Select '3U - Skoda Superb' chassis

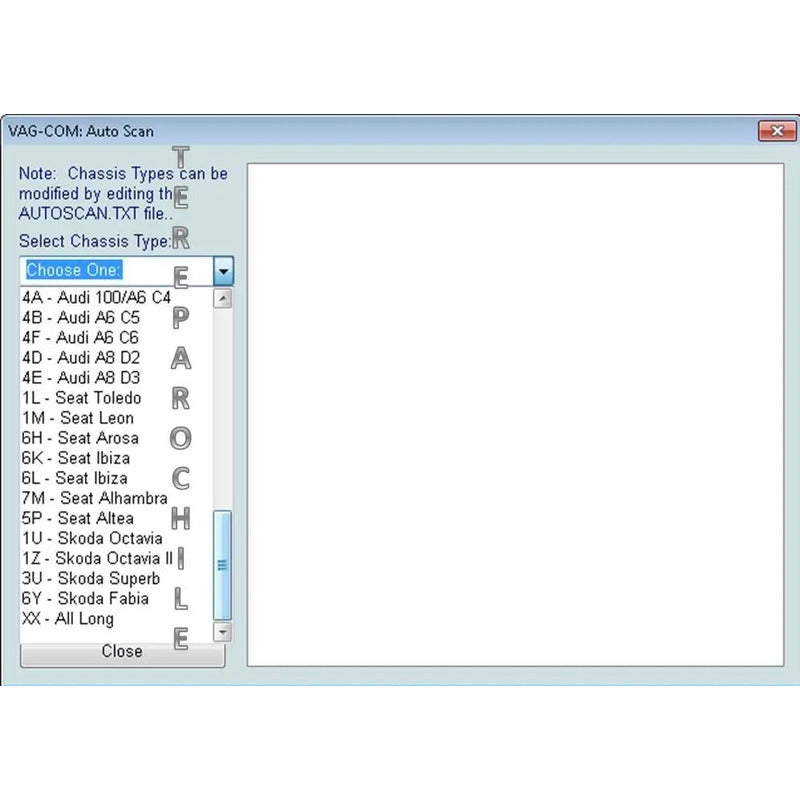(x=116, y=578)
